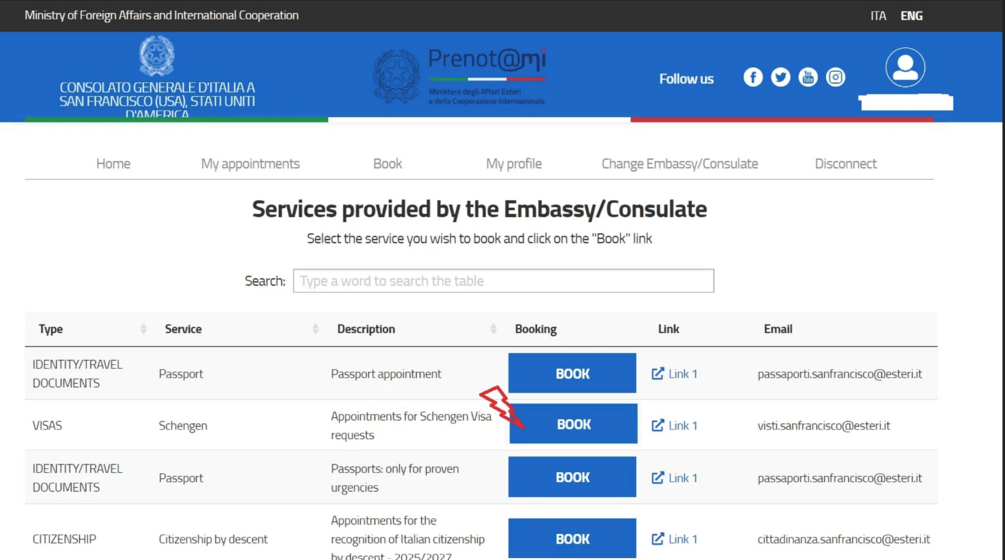The height and width of the screenshot is (560, 1005).
Task: Select Disconnect in the navigation bar
Action: tap(845, 163)
